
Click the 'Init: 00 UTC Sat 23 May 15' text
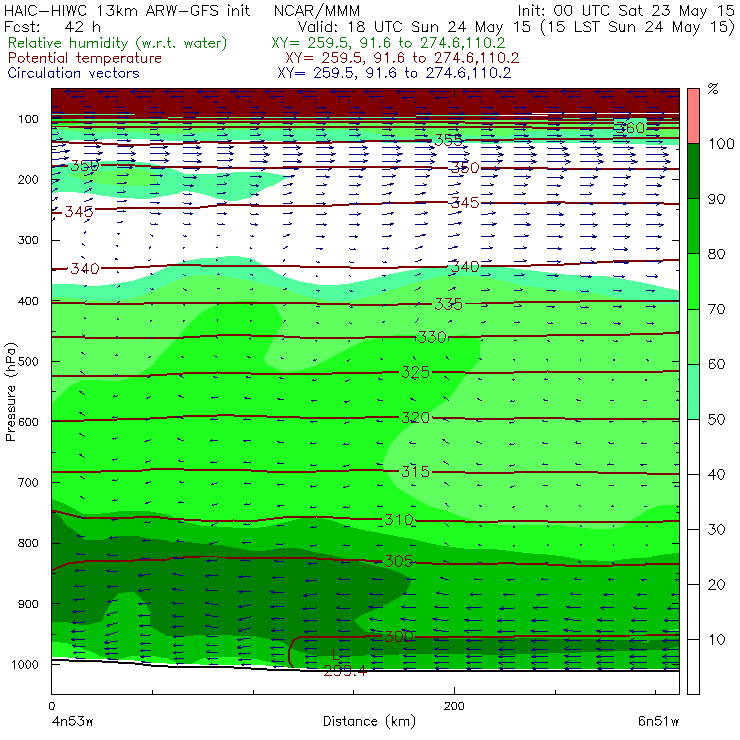click(626, 11)
